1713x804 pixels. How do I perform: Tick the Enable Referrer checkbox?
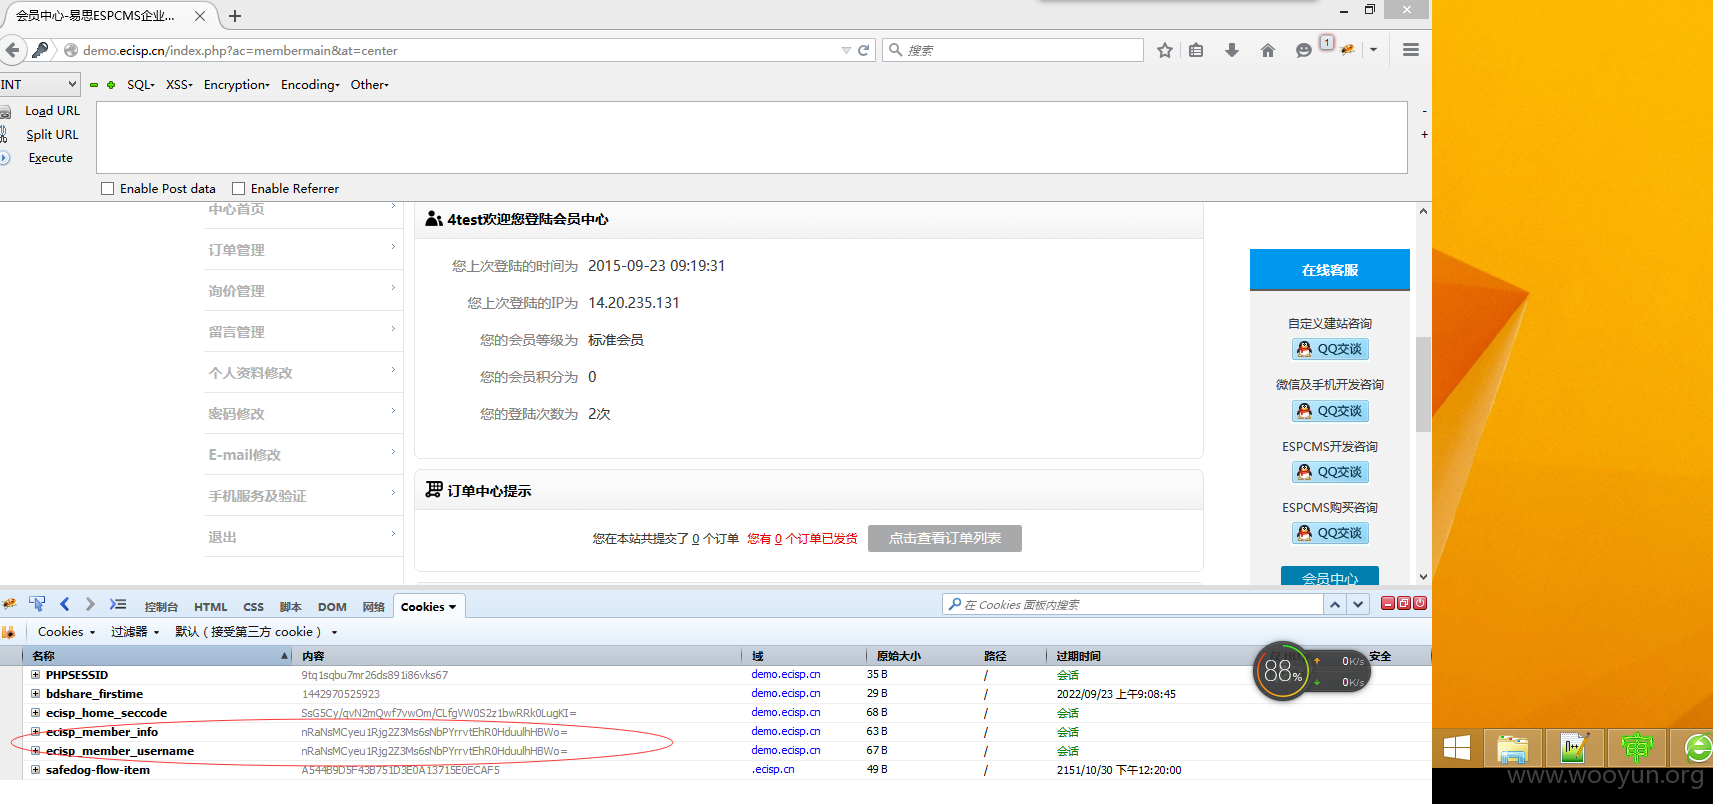pyautogui.click(x=239, y=189)
